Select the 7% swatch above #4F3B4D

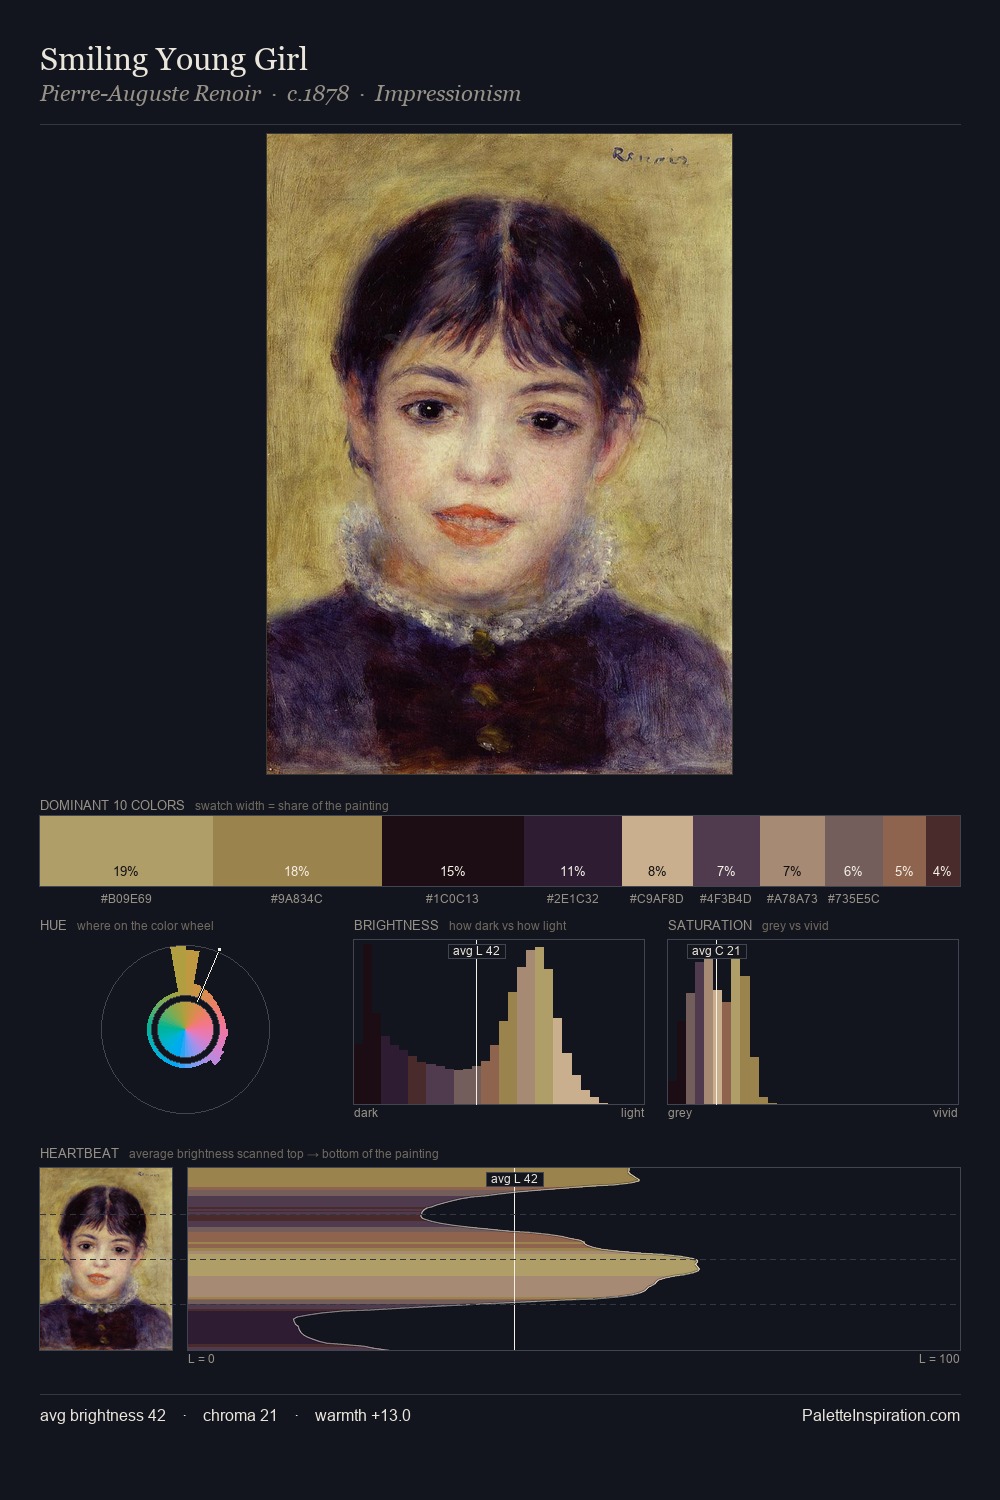coord(726,851)
